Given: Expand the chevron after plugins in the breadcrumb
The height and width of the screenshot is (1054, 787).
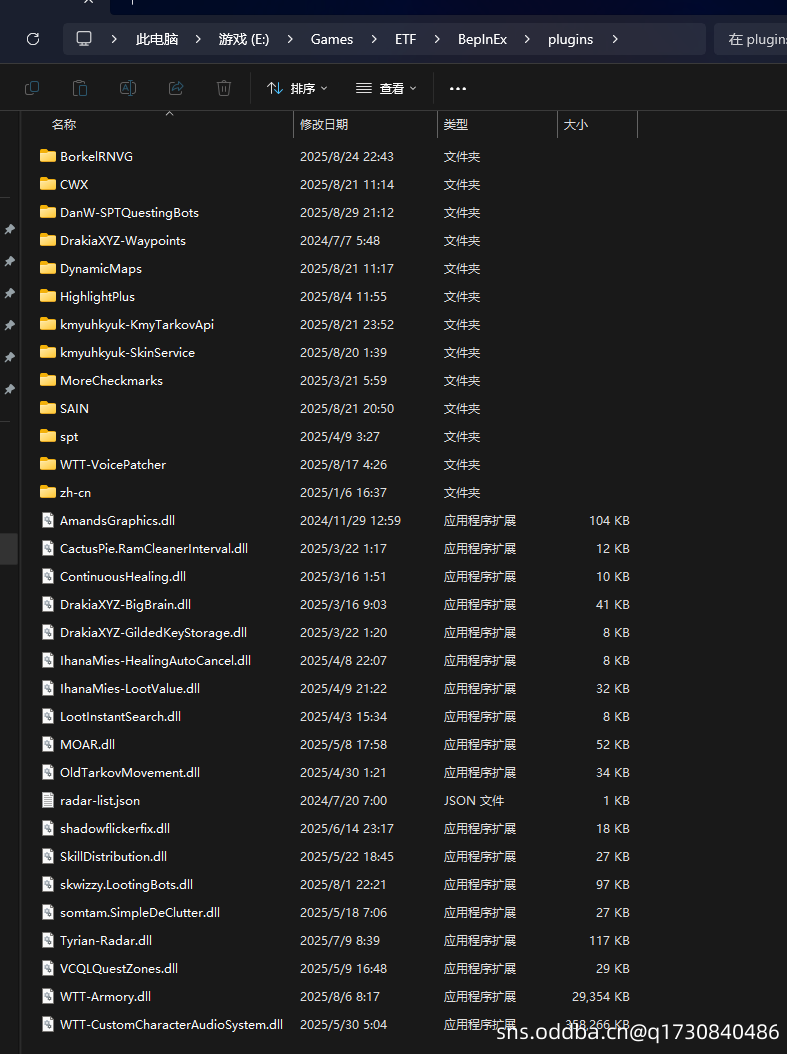Looking at the screenshot, I should tap(615, 39).
